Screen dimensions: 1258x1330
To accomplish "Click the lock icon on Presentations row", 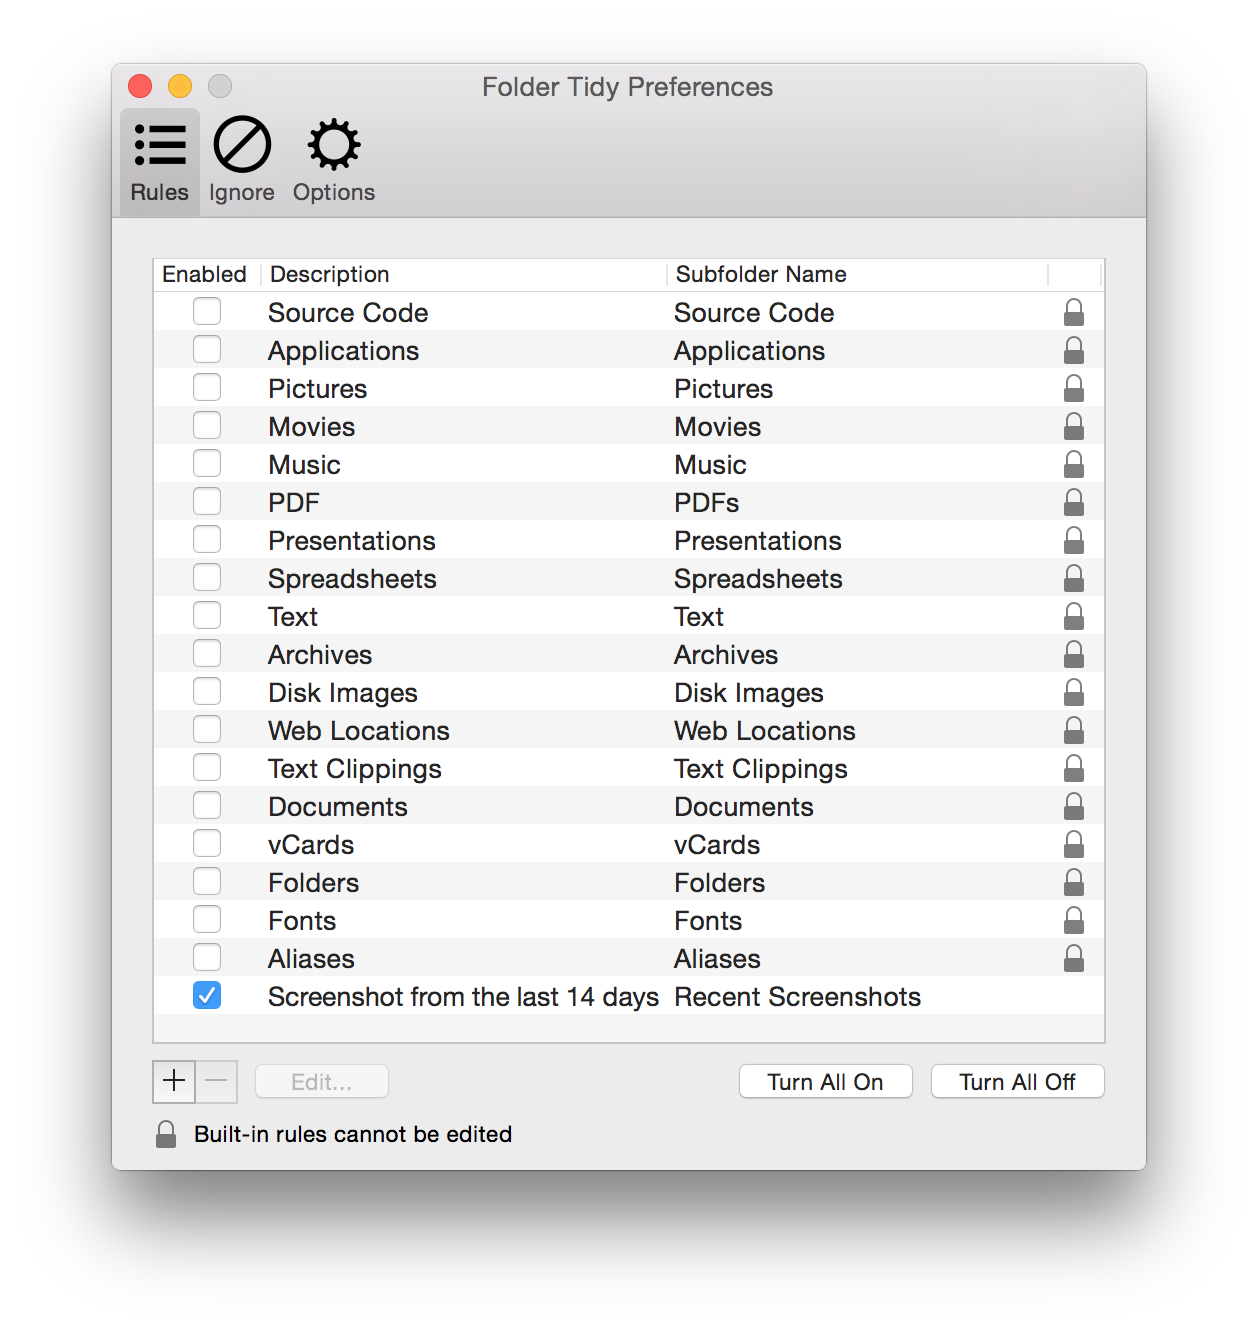I will point(1074,540).
